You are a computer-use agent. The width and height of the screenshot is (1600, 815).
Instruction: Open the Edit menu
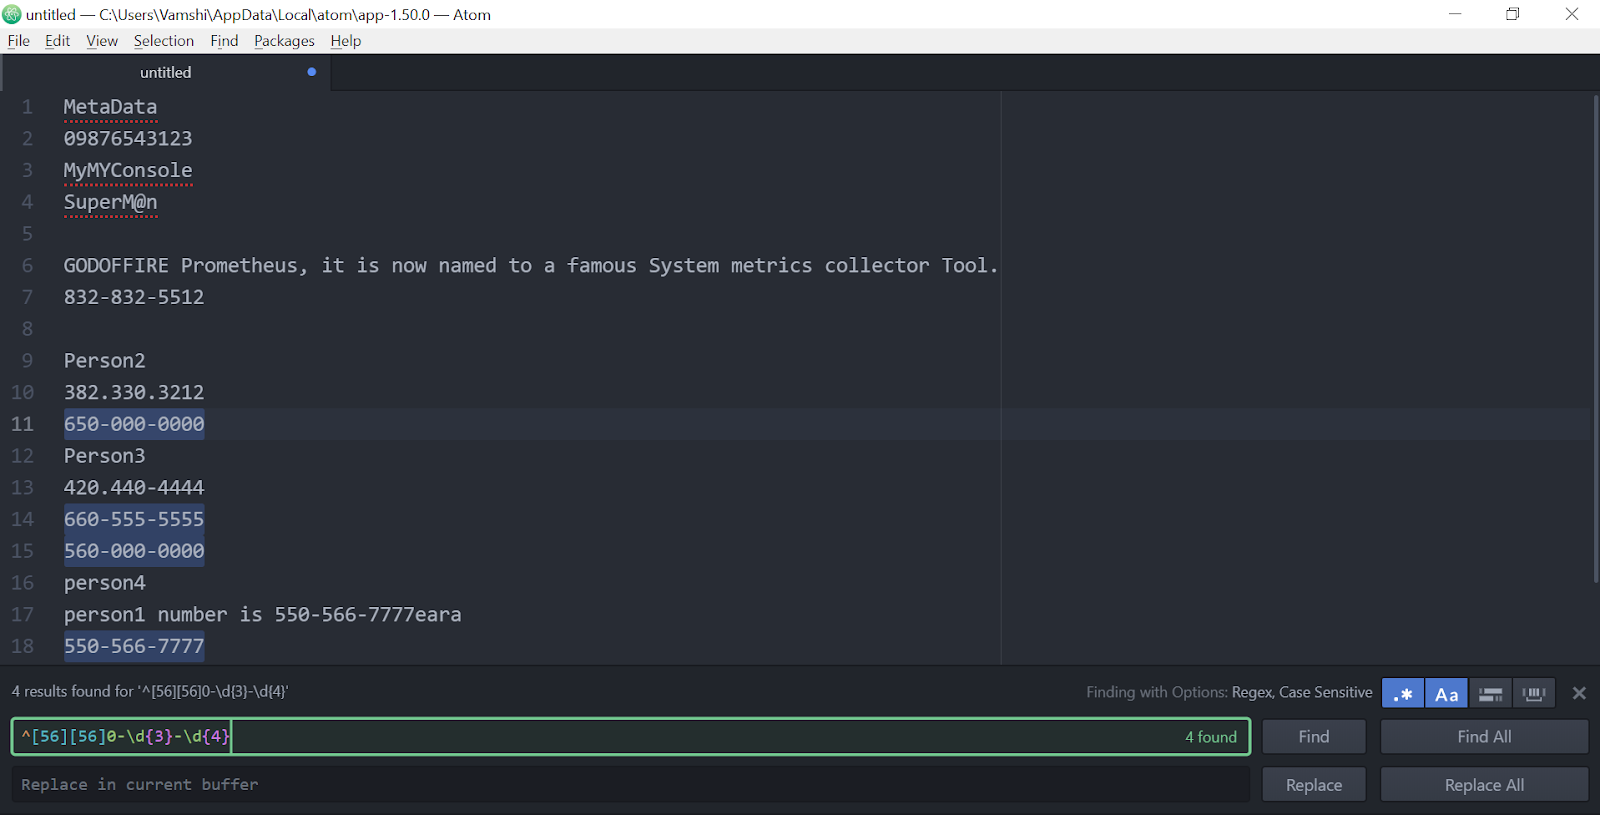click(57, 41)
